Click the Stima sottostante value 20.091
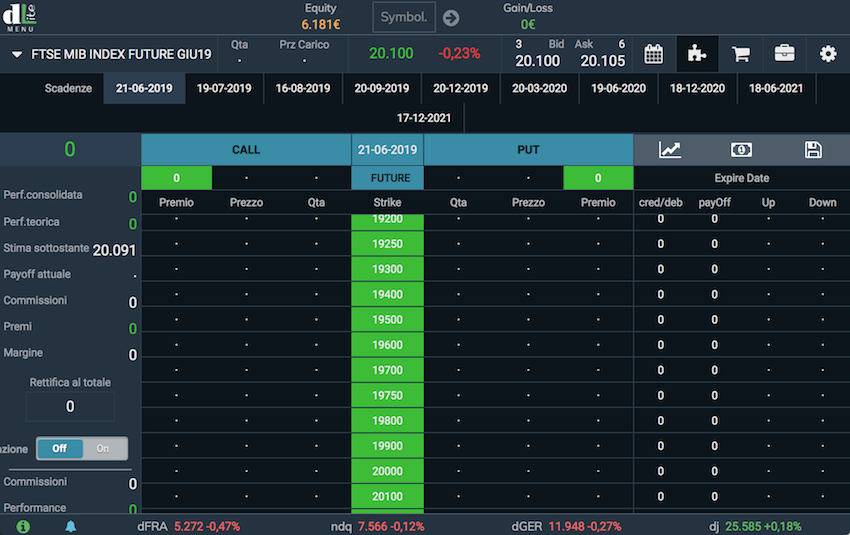This screenshot has height=535, width=850. tap(114, 250)
